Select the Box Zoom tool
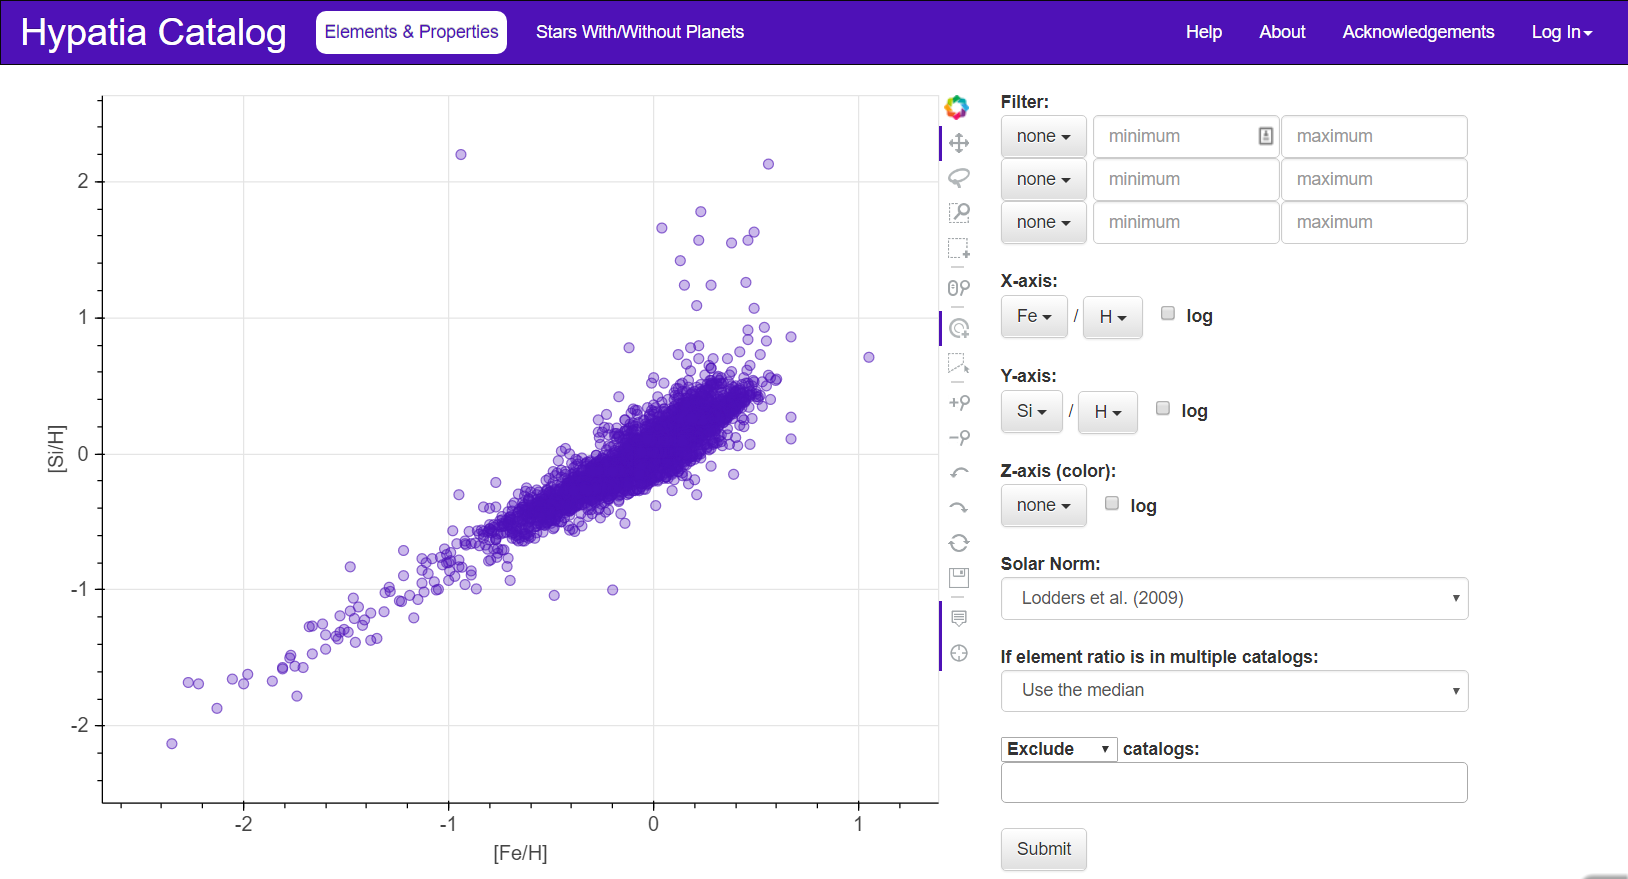The image size is (1628, 879). pyautogui.click(x=958, y=212)
